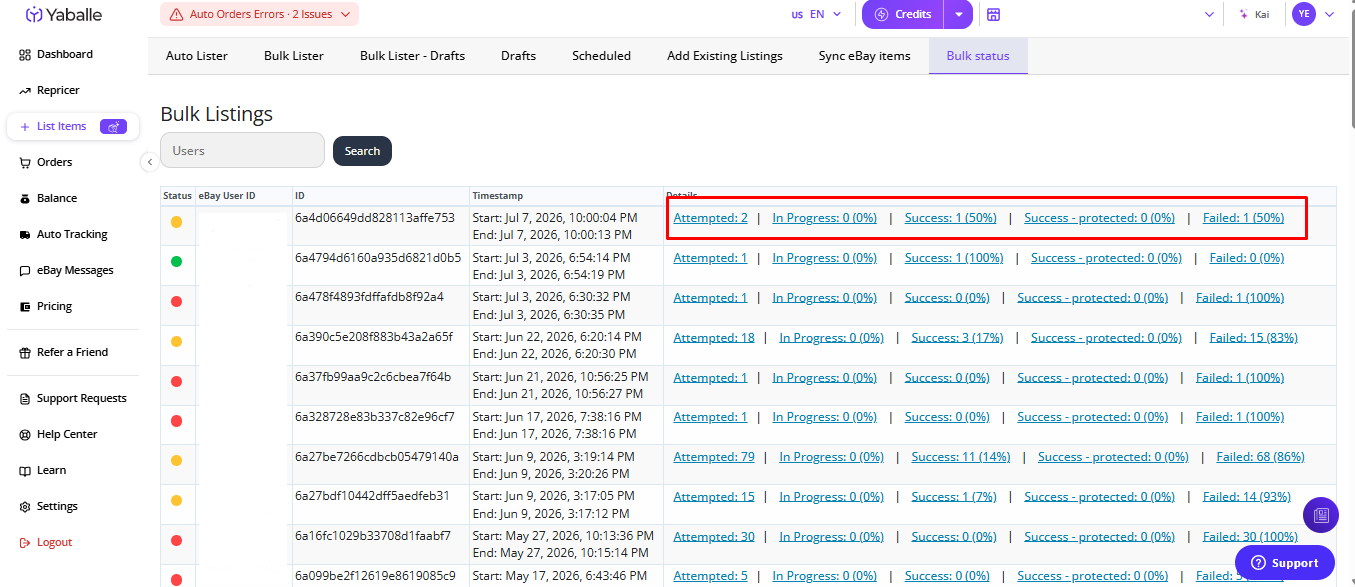1355x587 pixels.
Task: Open Attempted: 5 link
Action: coord(710,576)
